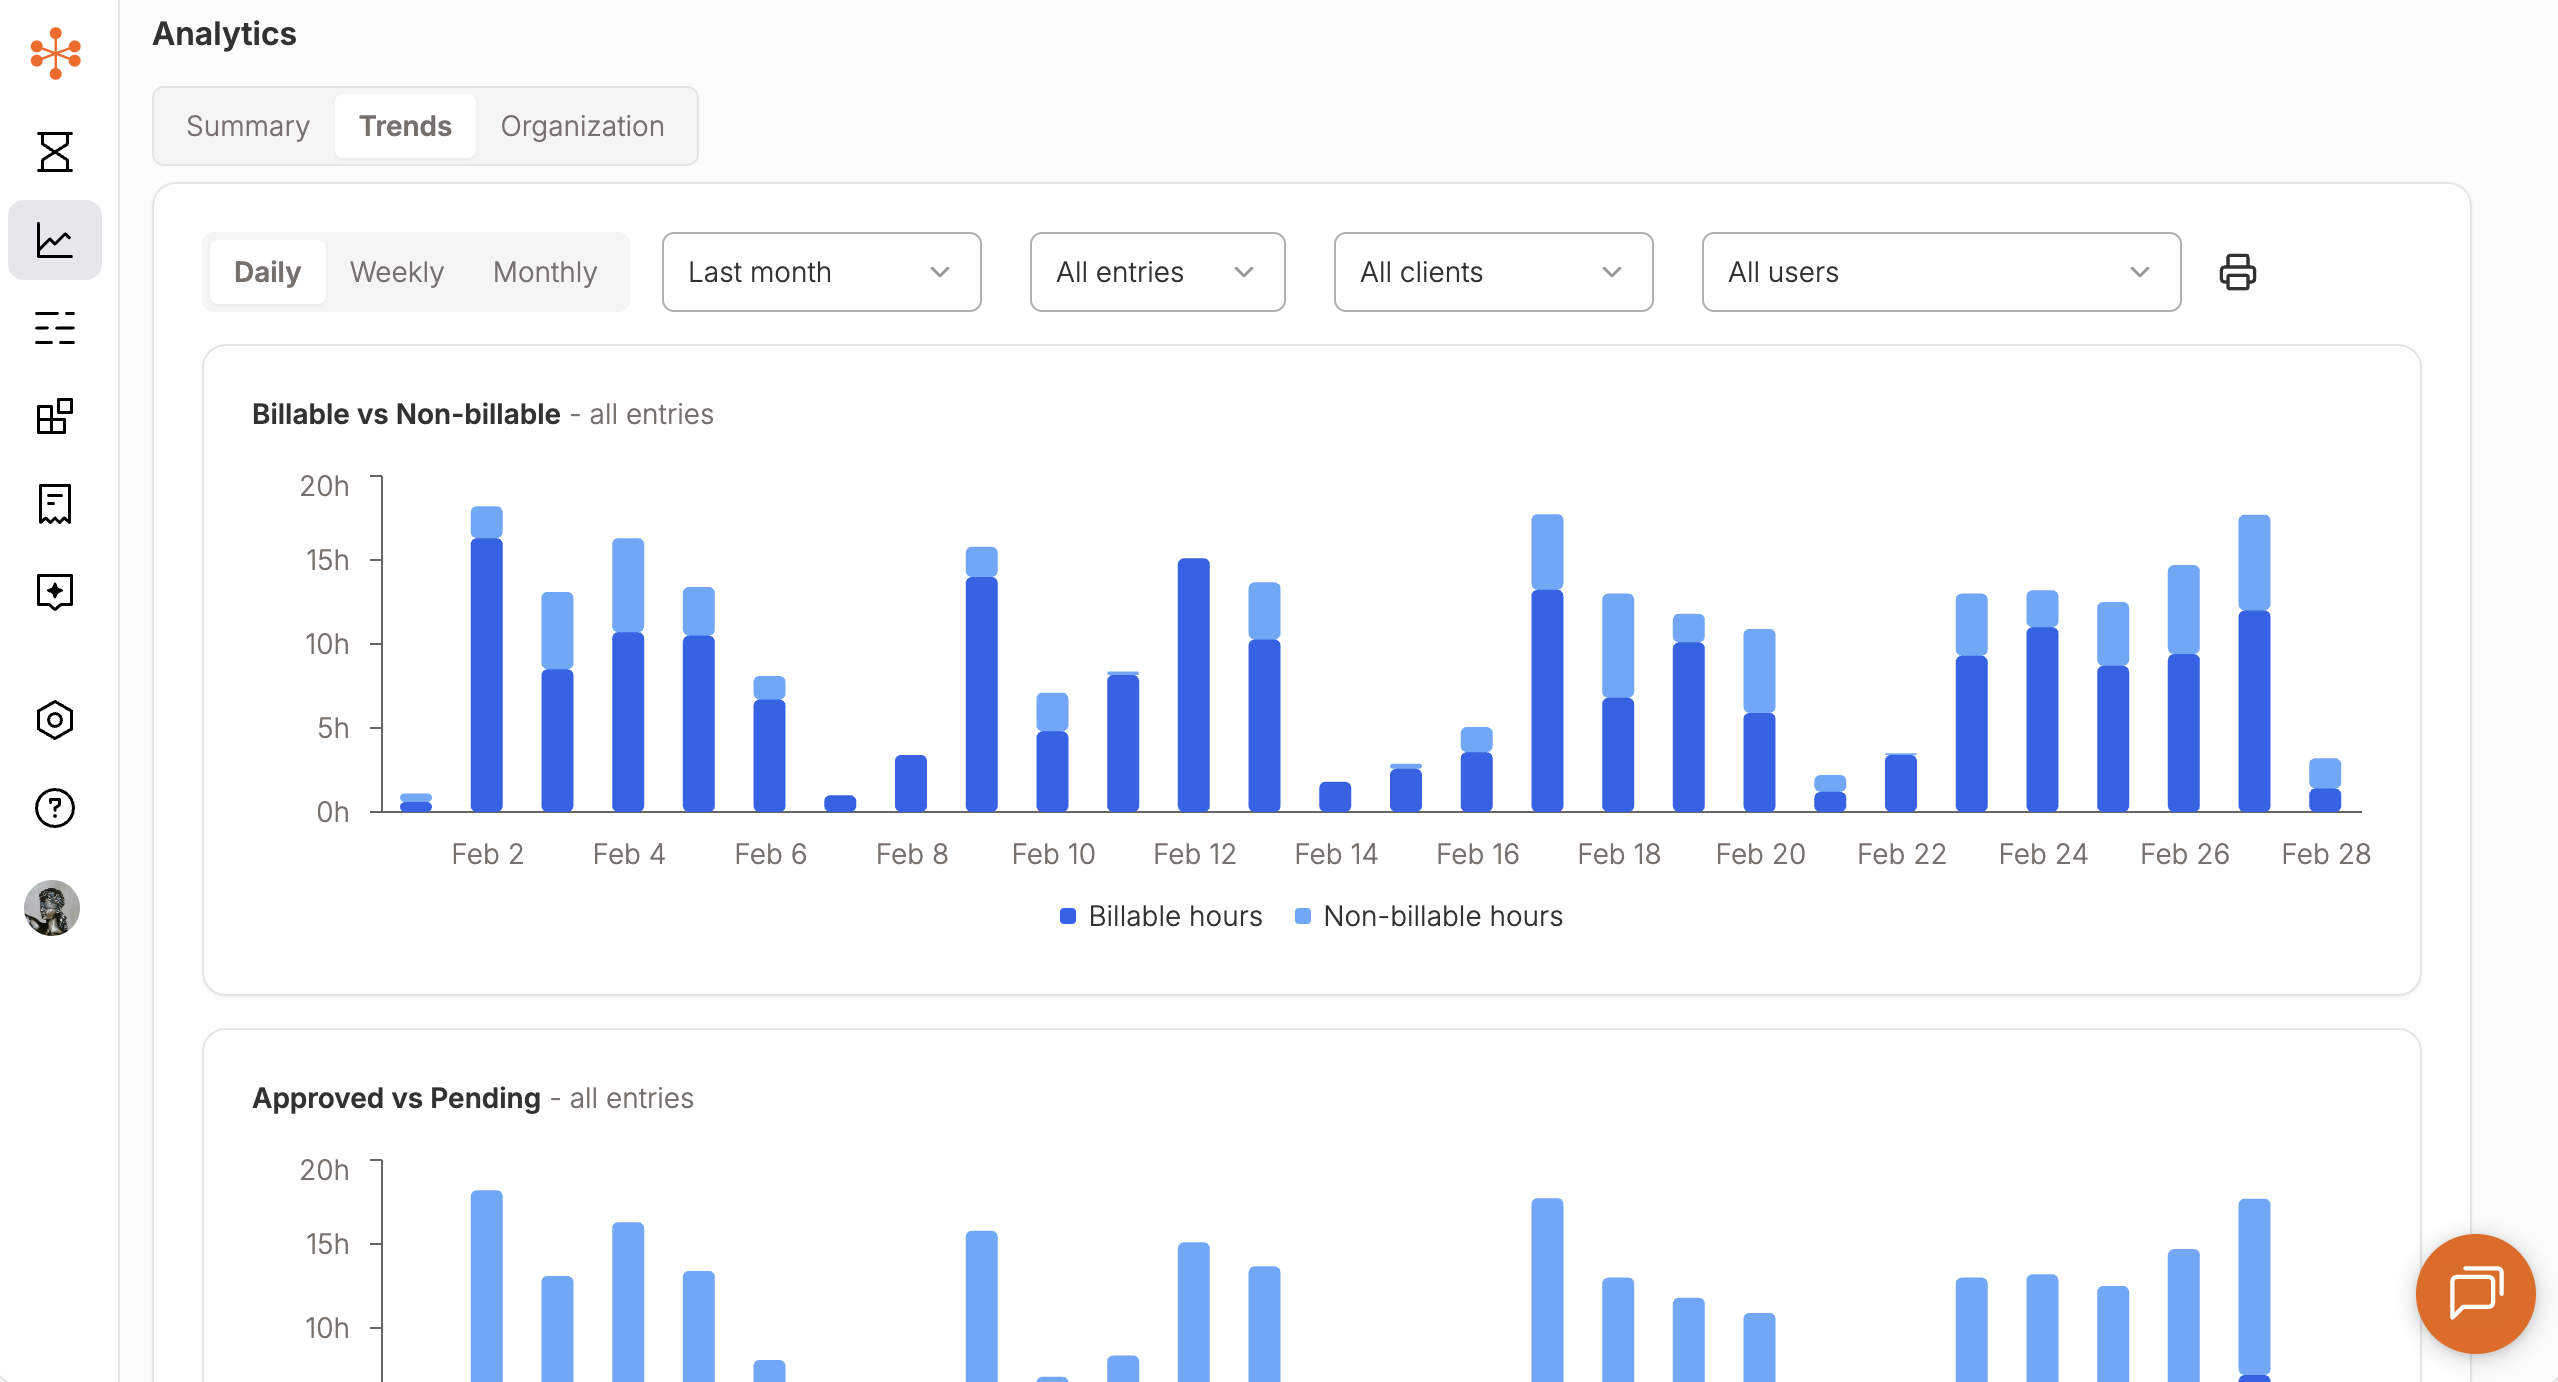
Task: Switch to the Summary tab
Action: [247, 126]
